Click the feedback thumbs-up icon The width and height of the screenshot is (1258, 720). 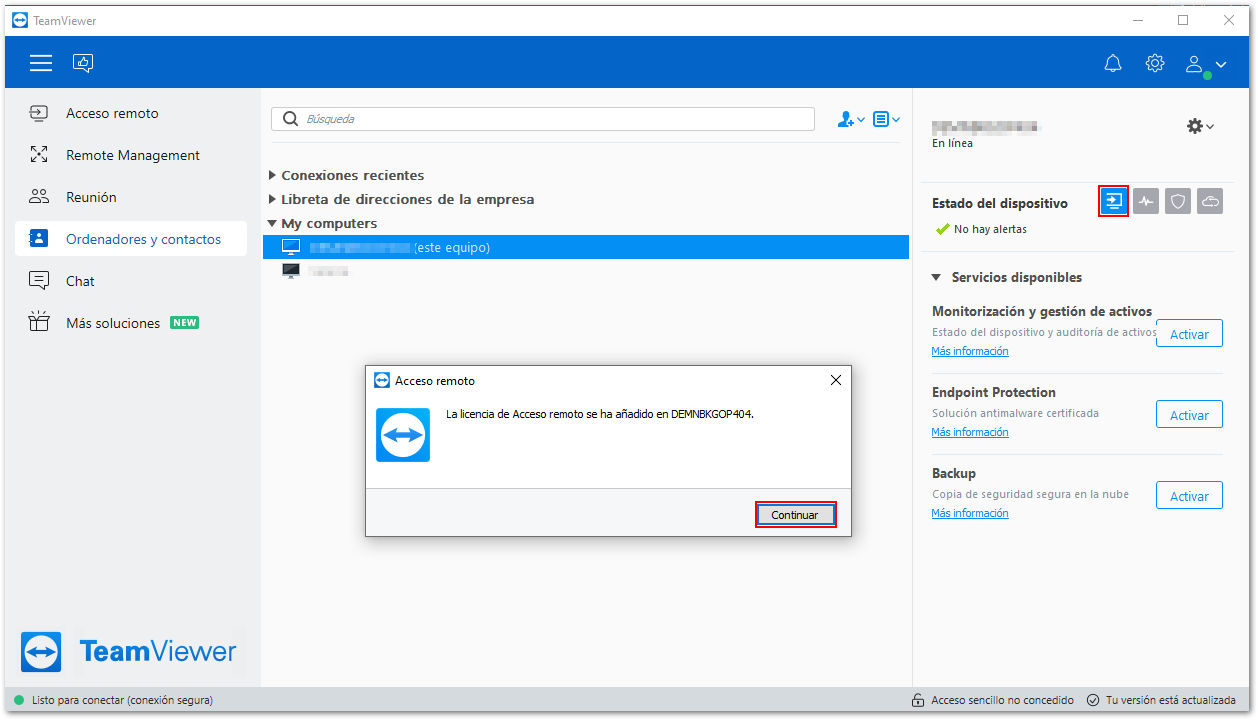(x=83, y=64)
